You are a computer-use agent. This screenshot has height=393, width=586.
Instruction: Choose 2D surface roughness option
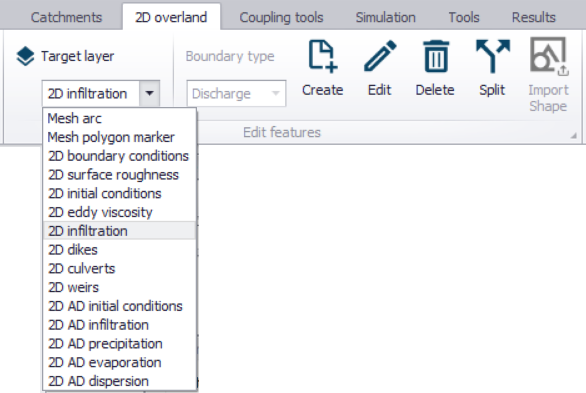[120, 174]
